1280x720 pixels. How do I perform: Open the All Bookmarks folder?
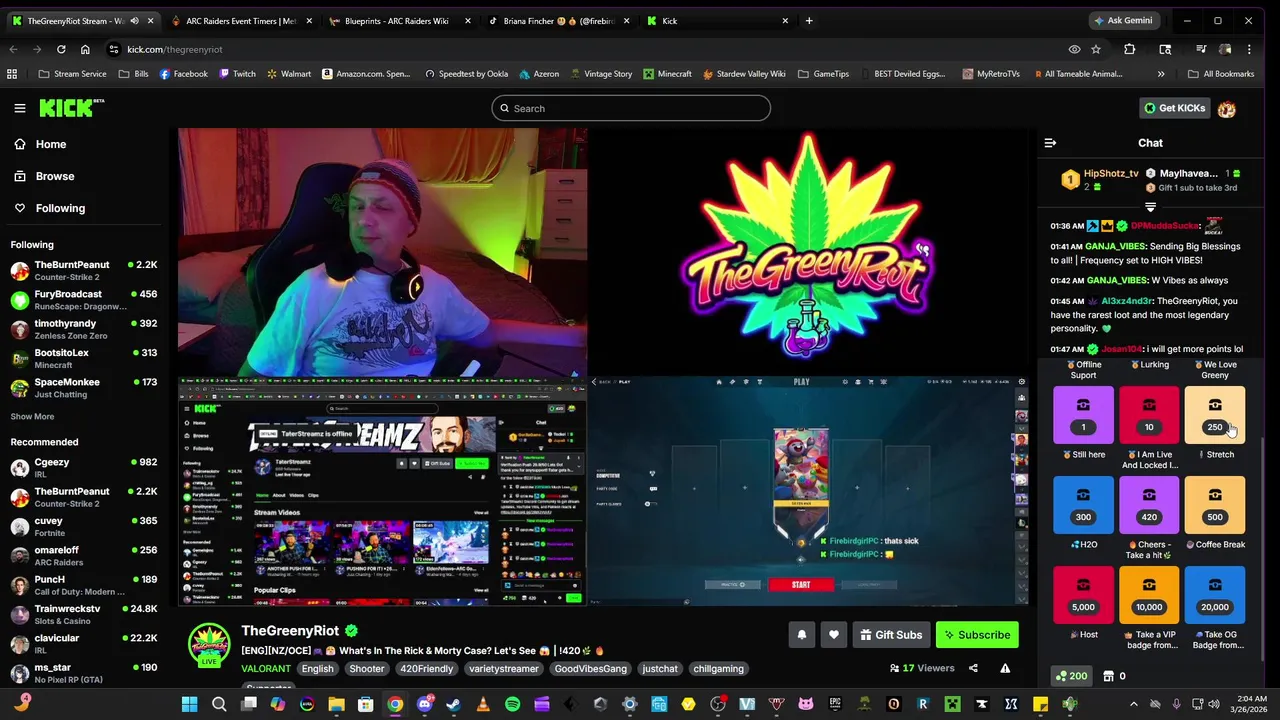[1220, 74]
